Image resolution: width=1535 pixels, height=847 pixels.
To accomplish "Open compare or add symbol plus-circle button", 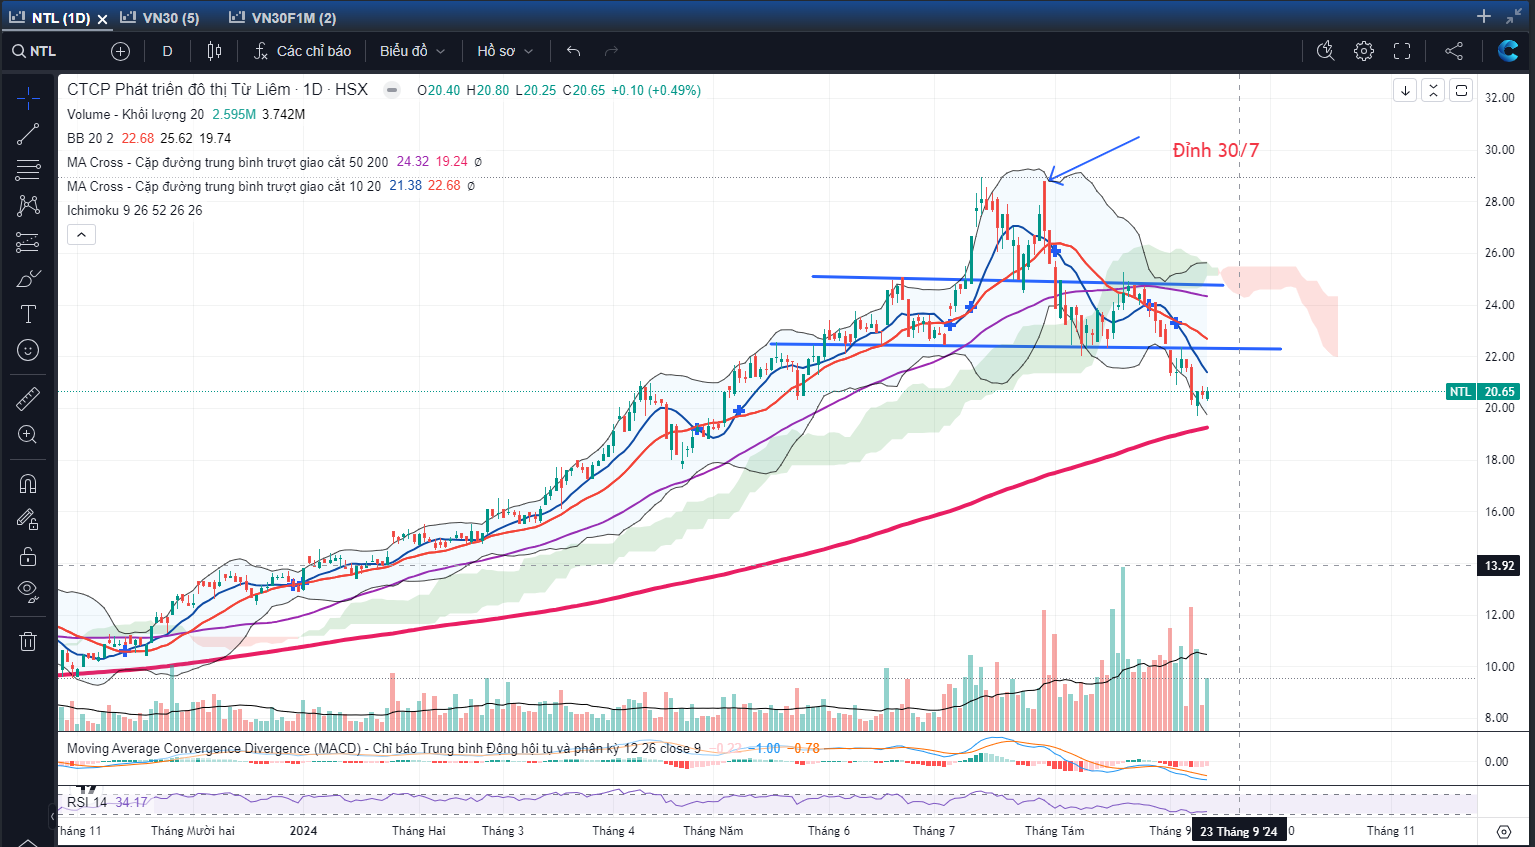I will pyautogui.click(x=121, y=51).
